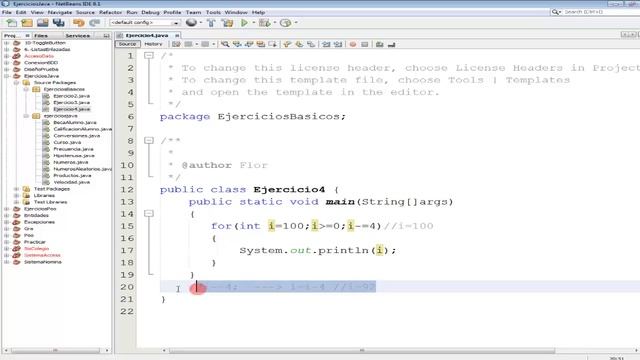Click the Redo arrow icon
Image resolution: width=640 pixels, height=360 pixels.
point(94,23)
